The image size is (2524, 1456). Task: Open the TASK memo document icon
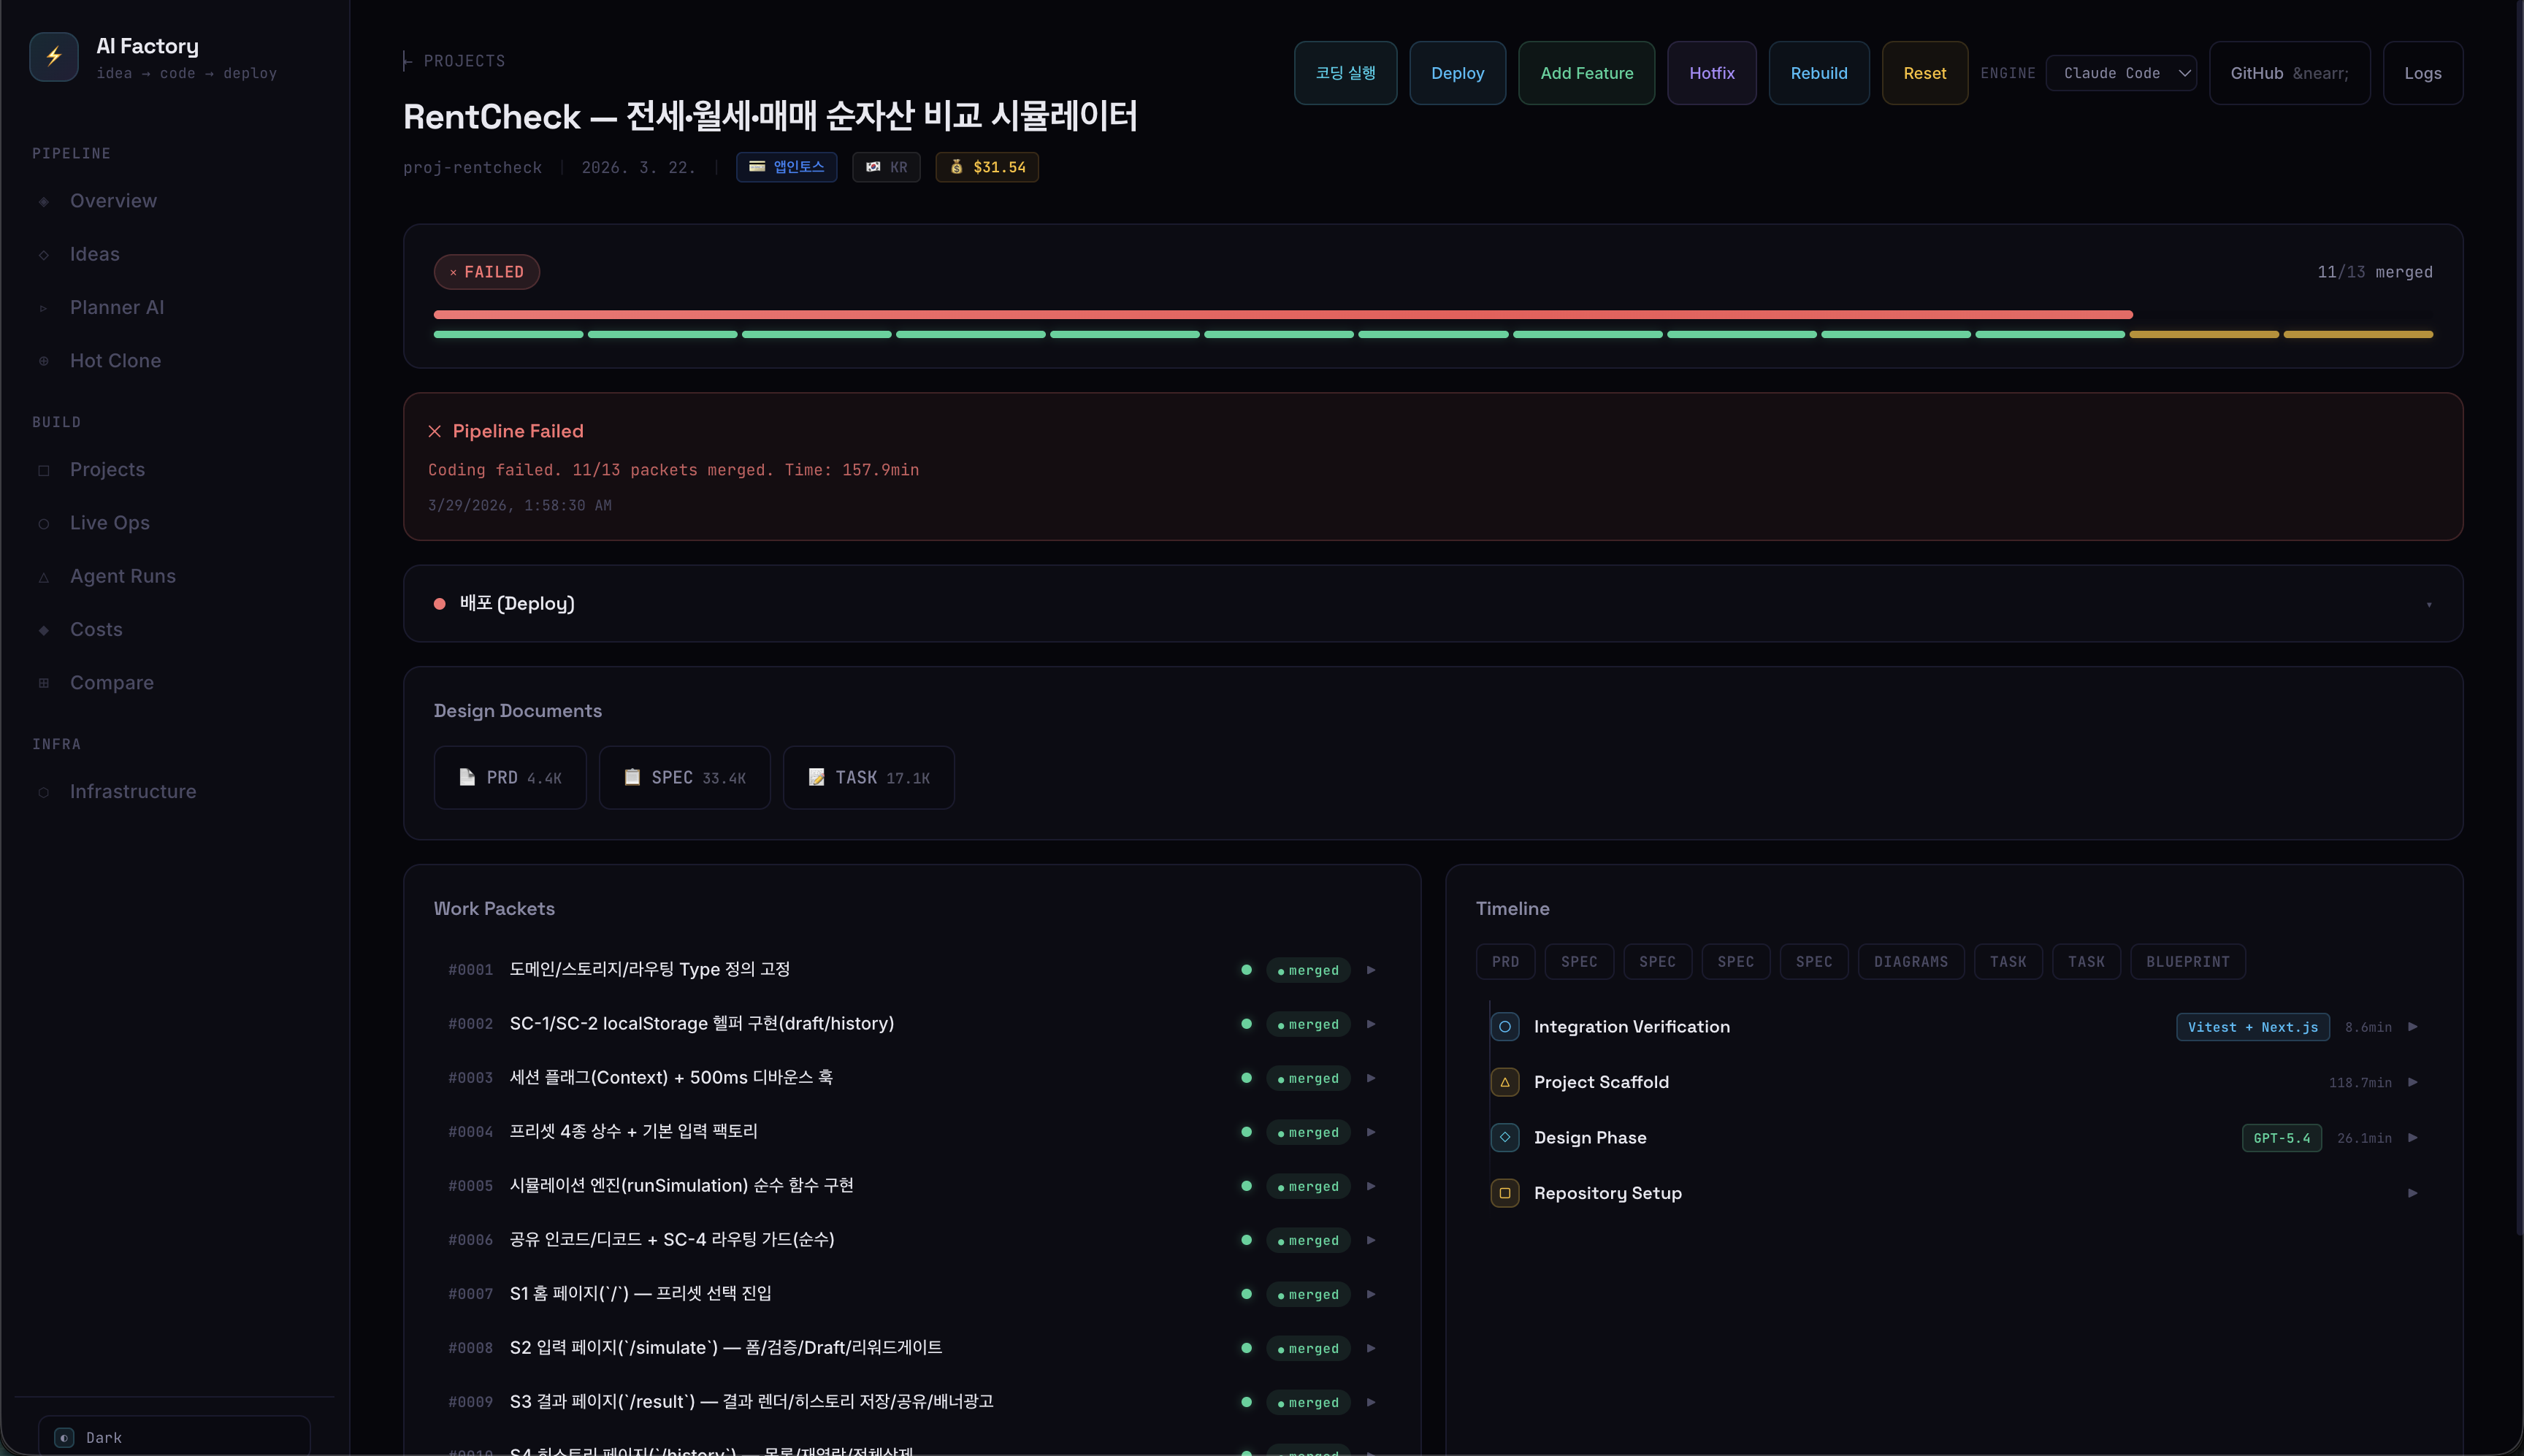[816, 777]
